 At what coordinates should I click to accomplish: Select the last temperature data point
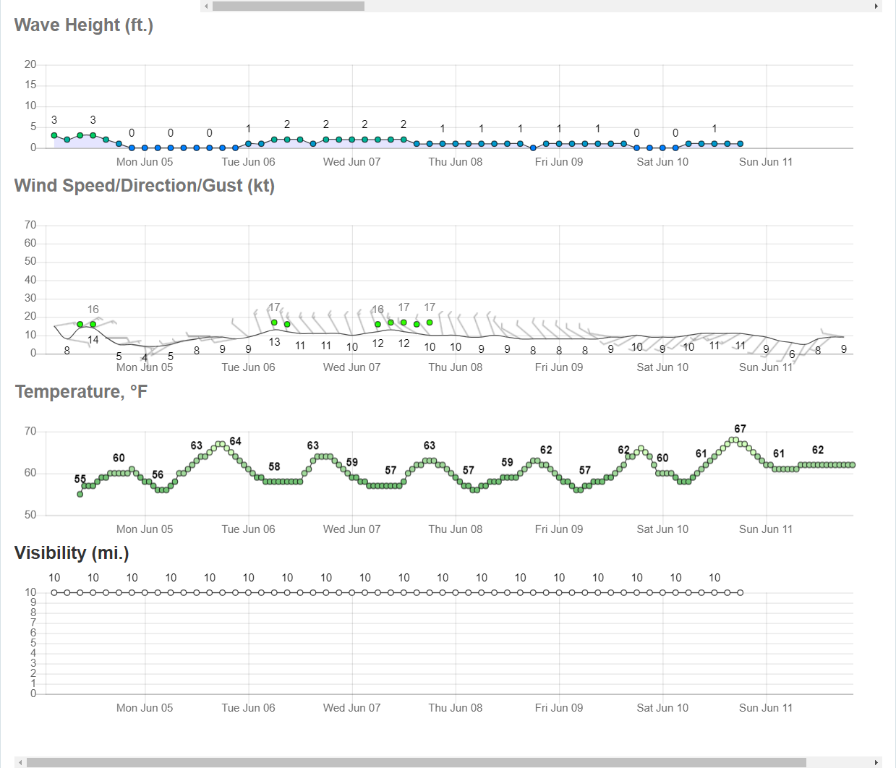[x=852, y=465]
